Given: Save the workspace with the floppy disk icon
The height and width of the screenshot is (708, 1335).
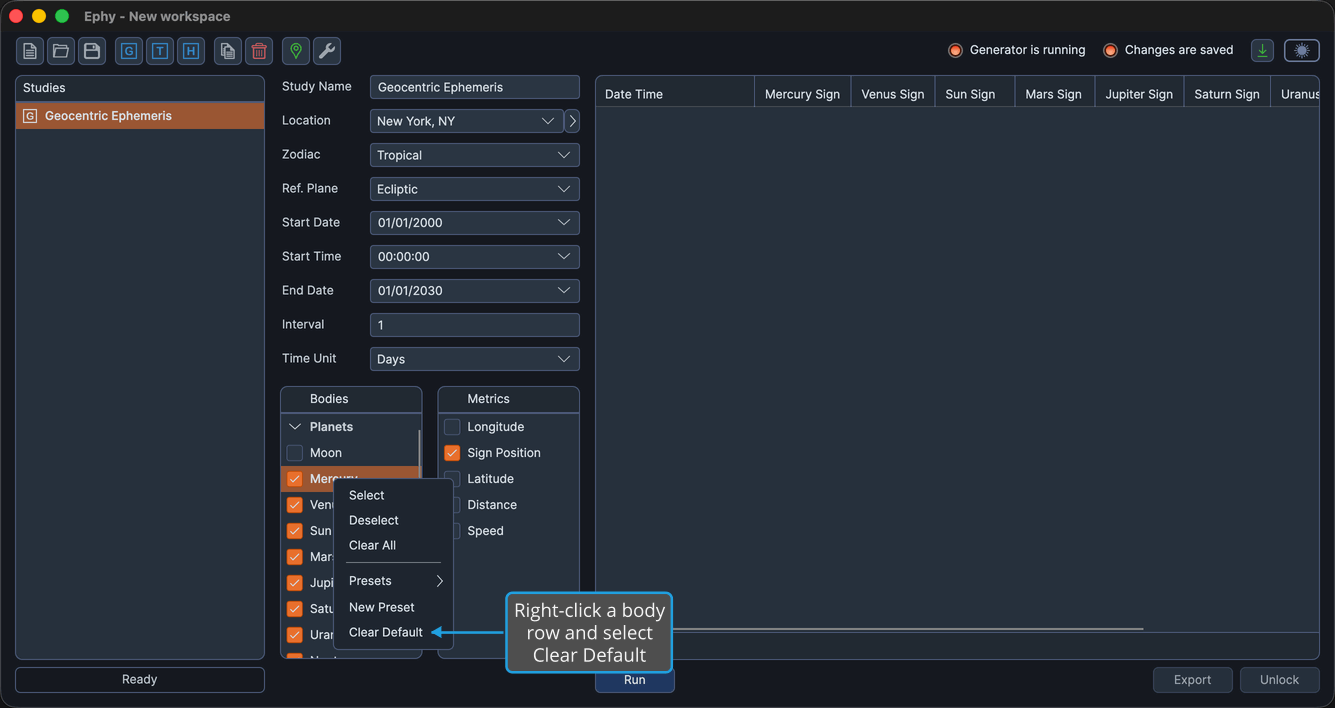Looking at the screenshot, I should point(92,51).
